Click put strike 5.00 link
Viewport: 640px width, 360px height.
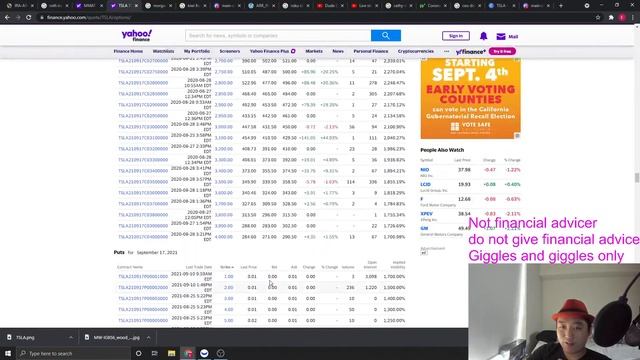pos(229,320)
